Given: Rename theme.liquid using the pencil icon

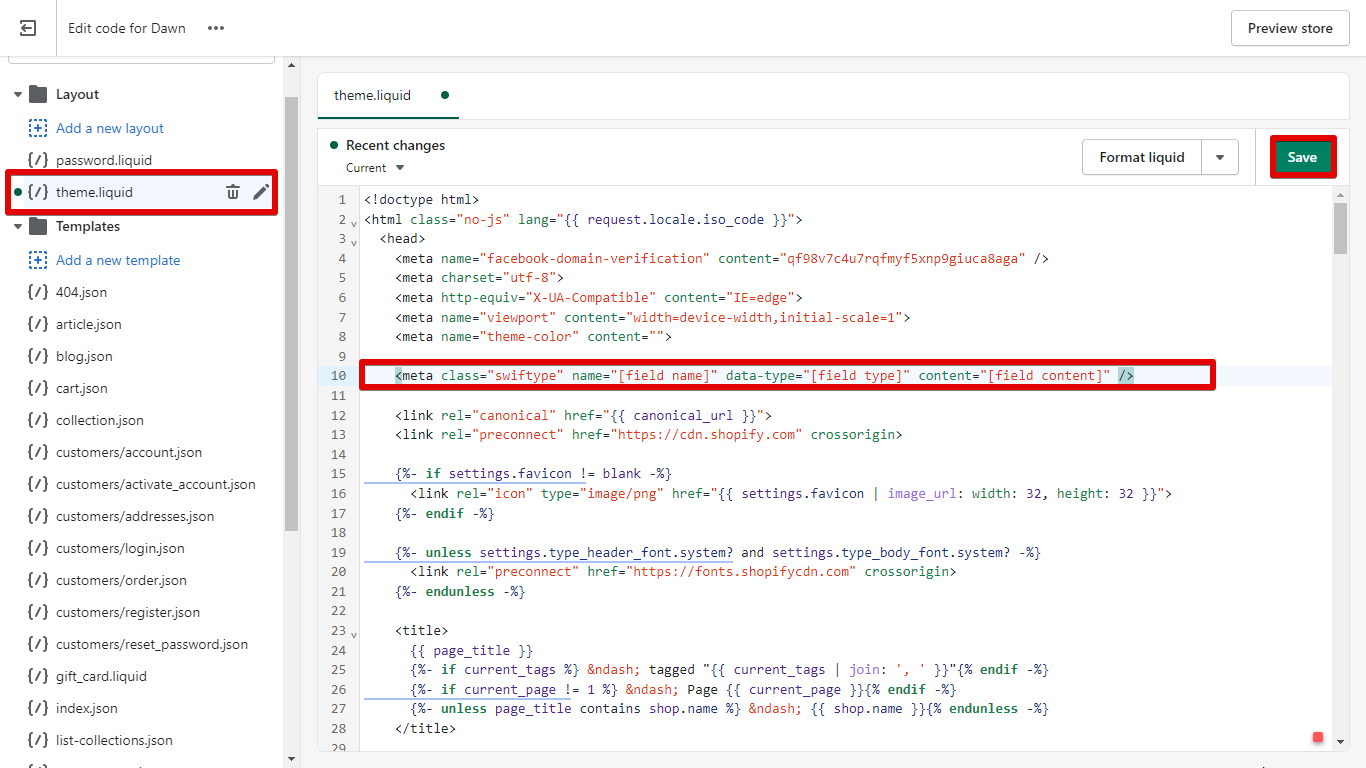Looking at the screenshot, I should pyautogui.click(x=261, y=192).
